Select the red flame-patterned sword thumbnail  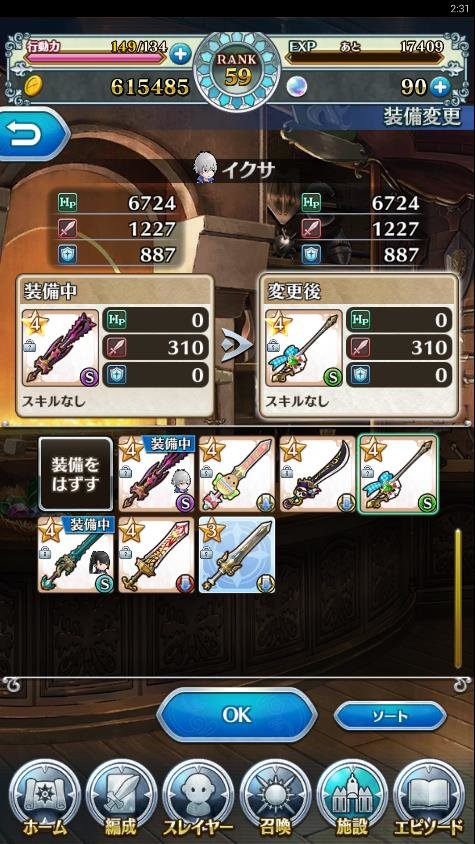(156, 555)
